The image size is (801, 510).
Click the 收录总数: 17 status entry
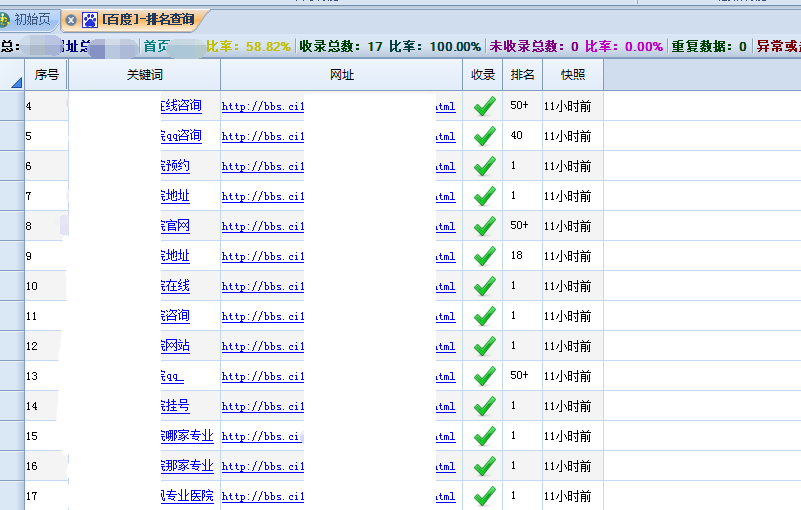pos(341,47)
